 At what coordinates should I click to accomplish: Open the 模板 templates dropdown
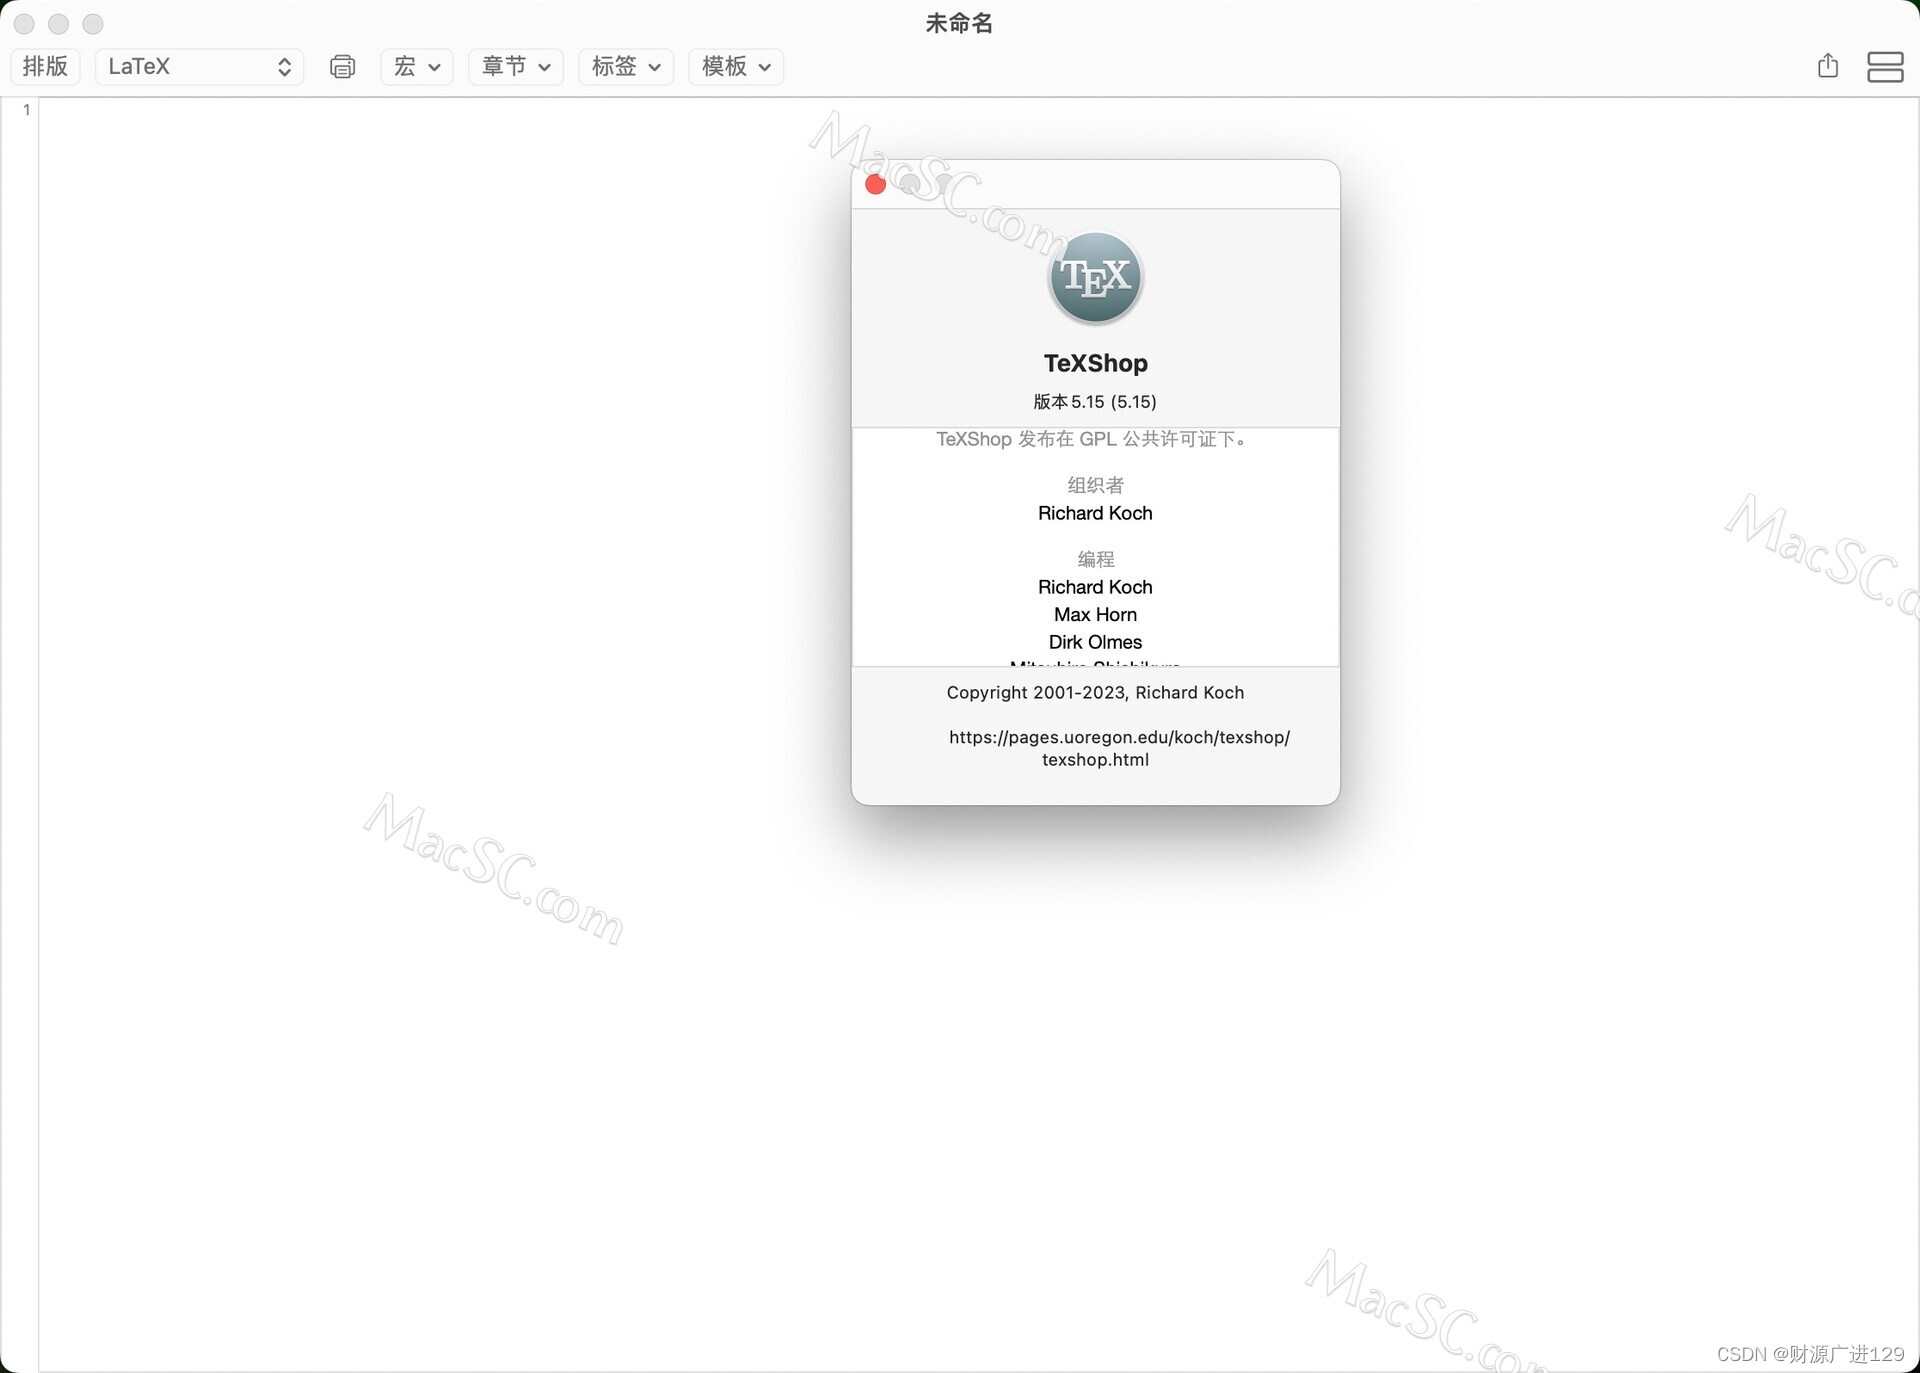tap(735, 66)
